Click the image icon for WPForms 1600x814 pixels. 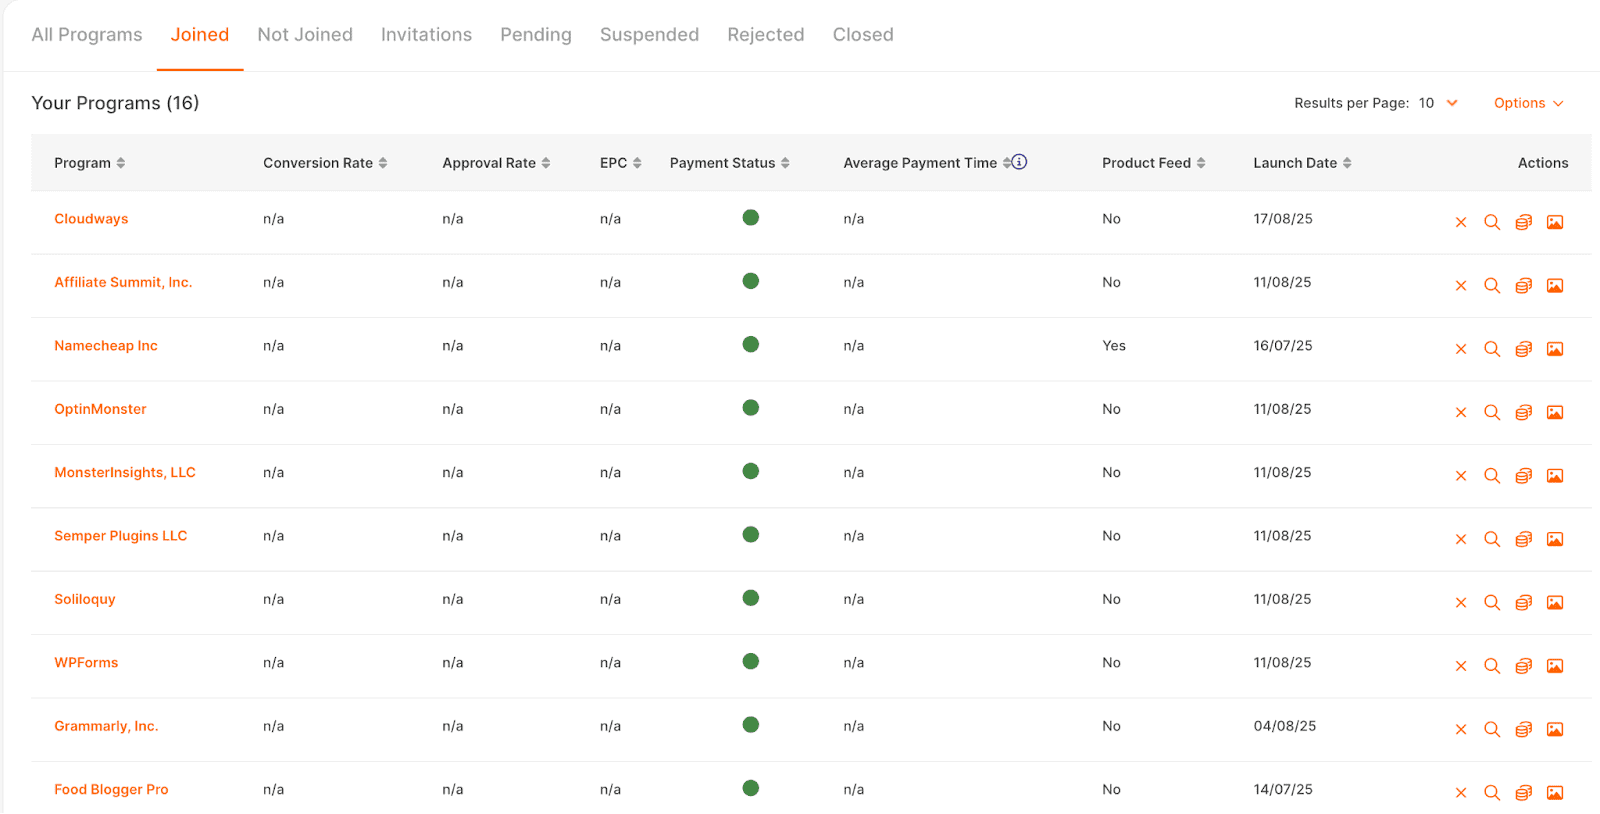click(1555, 666)
